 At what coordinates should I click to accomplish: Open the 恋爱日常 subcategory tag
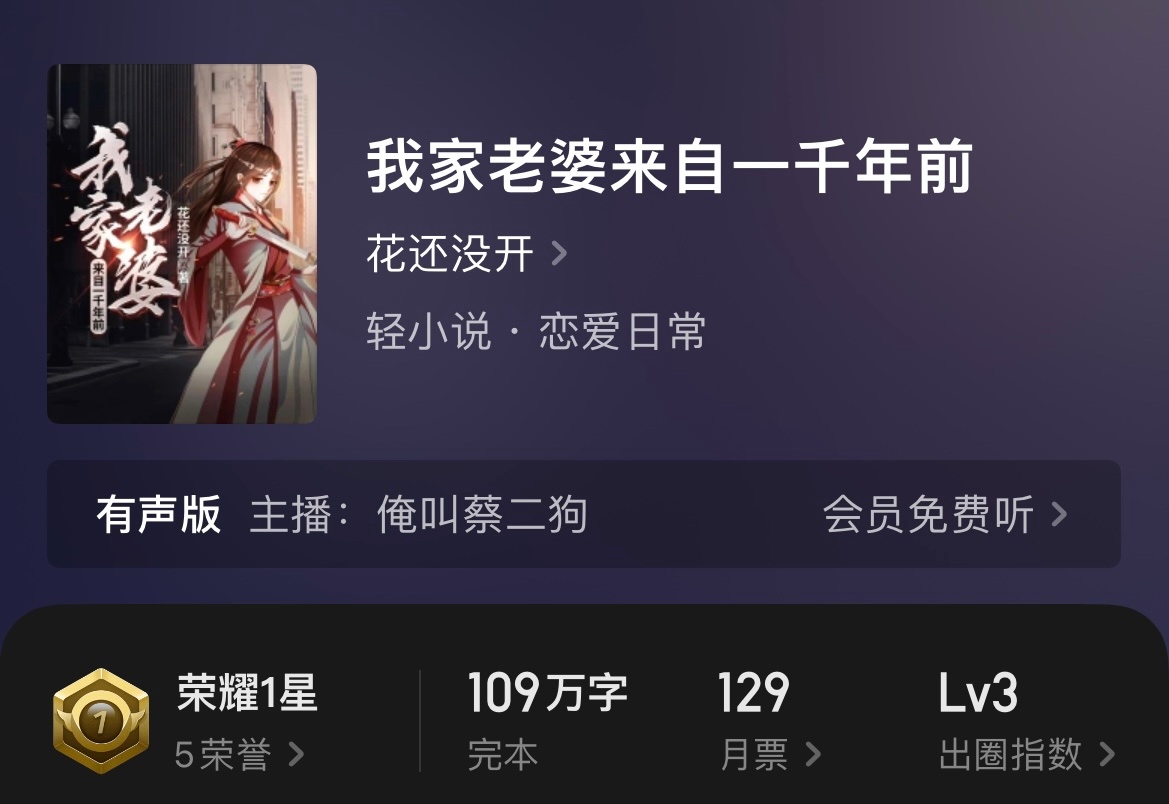[x=623, y=331]
